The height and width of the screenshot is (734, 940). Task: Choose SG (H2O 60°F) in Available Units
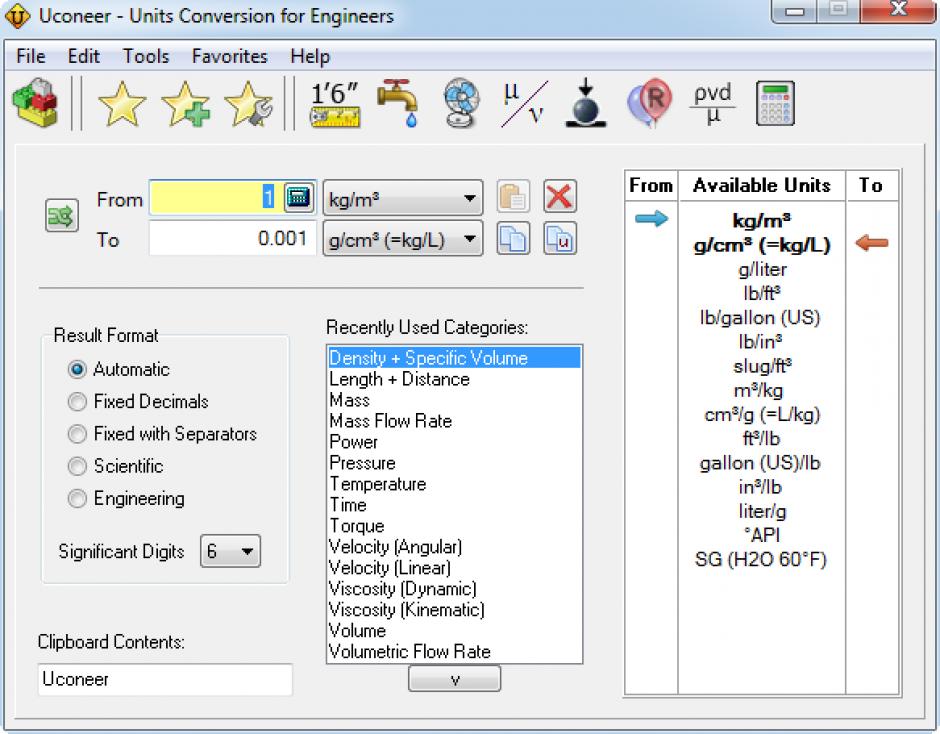(761, 559)
